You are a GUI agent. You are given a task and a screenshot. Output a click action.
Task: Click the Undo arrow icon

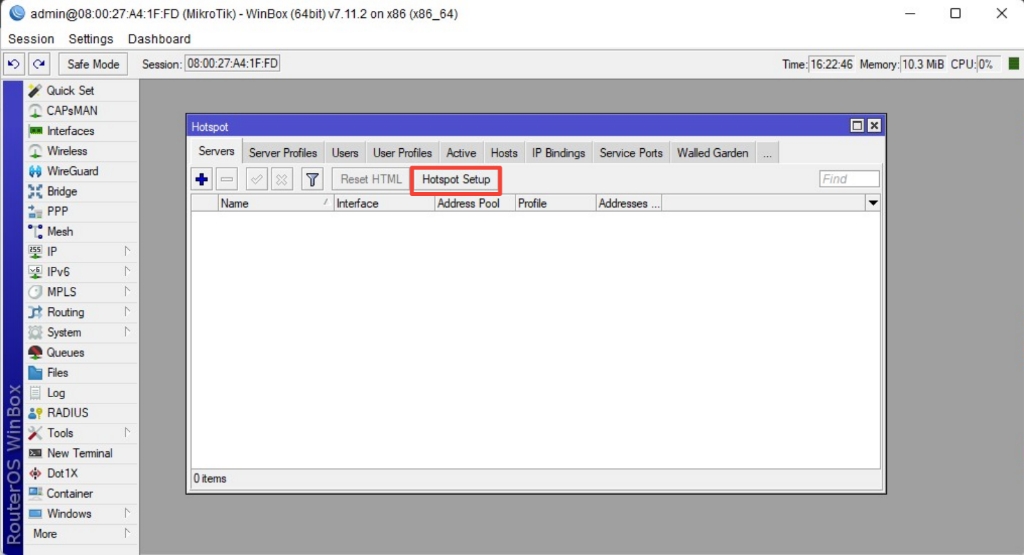tap(14, 64)
